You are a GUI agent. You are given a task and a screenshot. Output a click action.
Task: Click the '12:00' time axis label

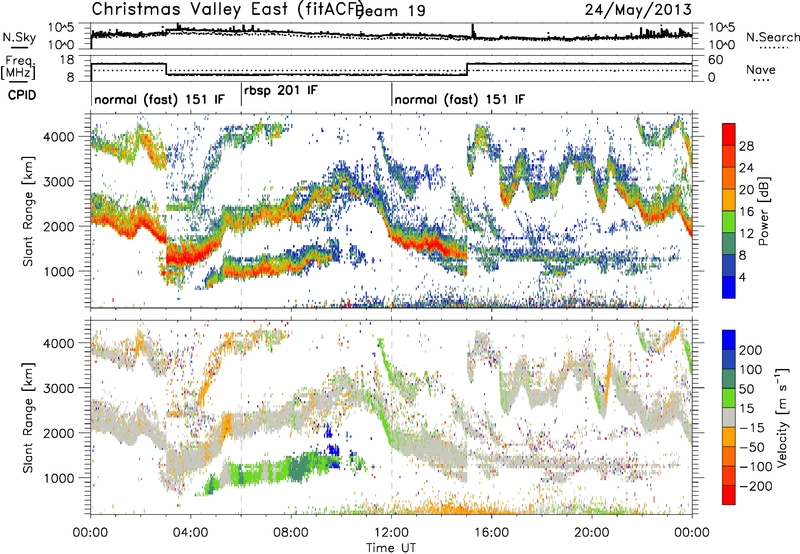(391, 533)
